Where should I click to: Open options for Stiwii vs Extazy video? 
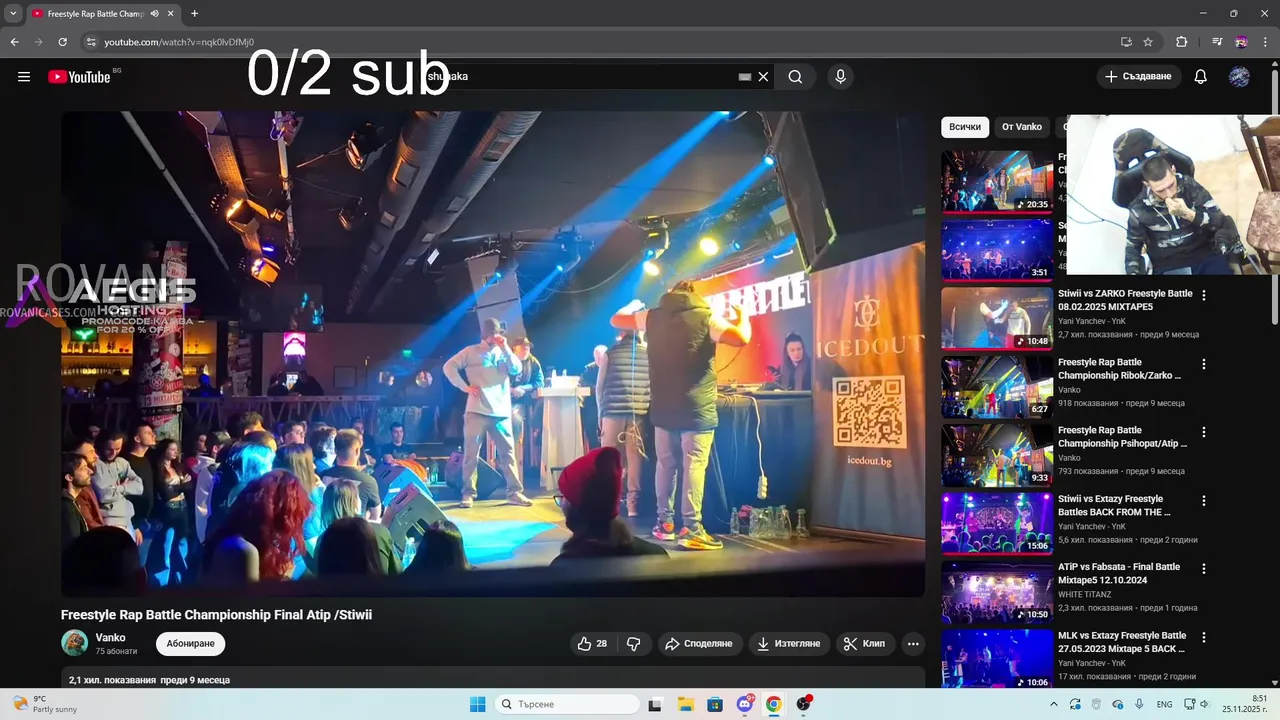[1204, 501]
